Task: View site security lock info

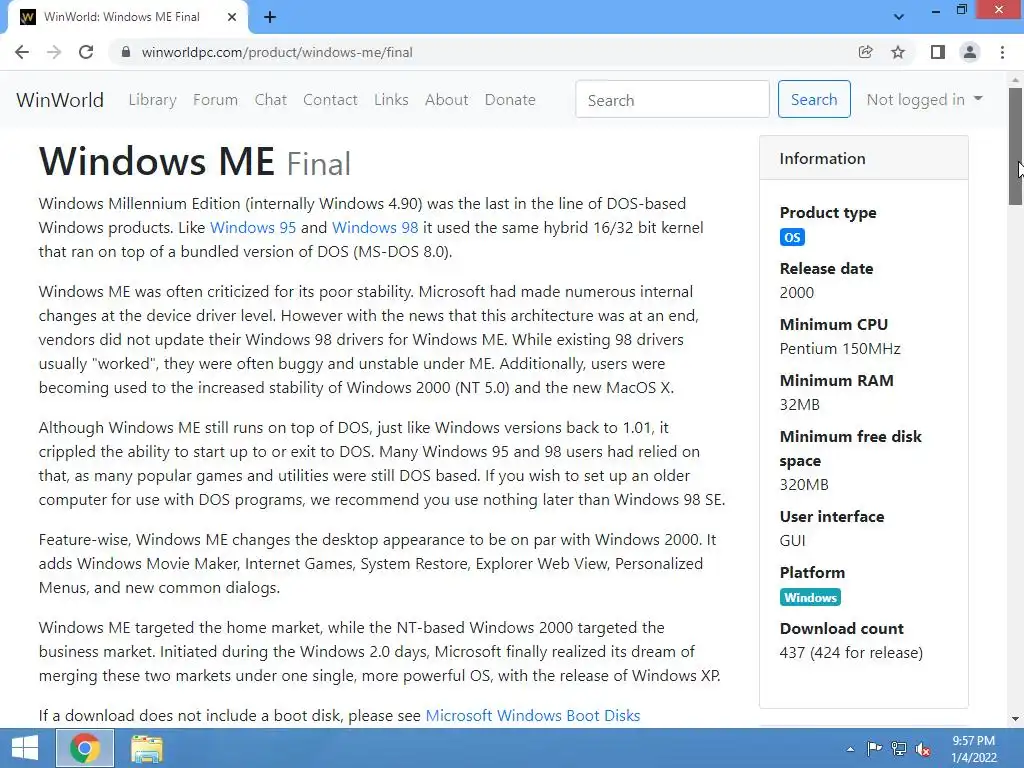Action: [x=126, y=52]
